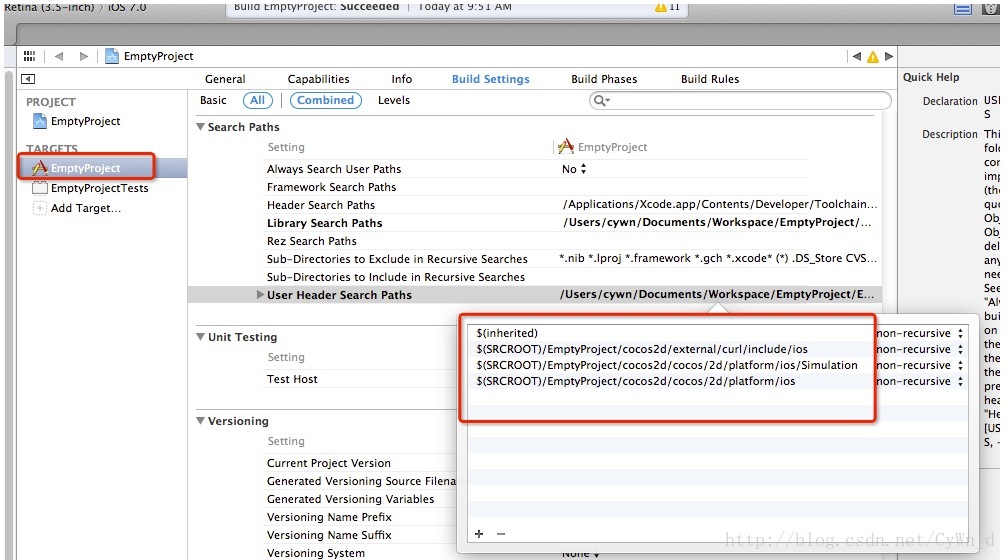1006x560 pixels.
Task: Select the Test Host setting
Action: tap(292, 378)
